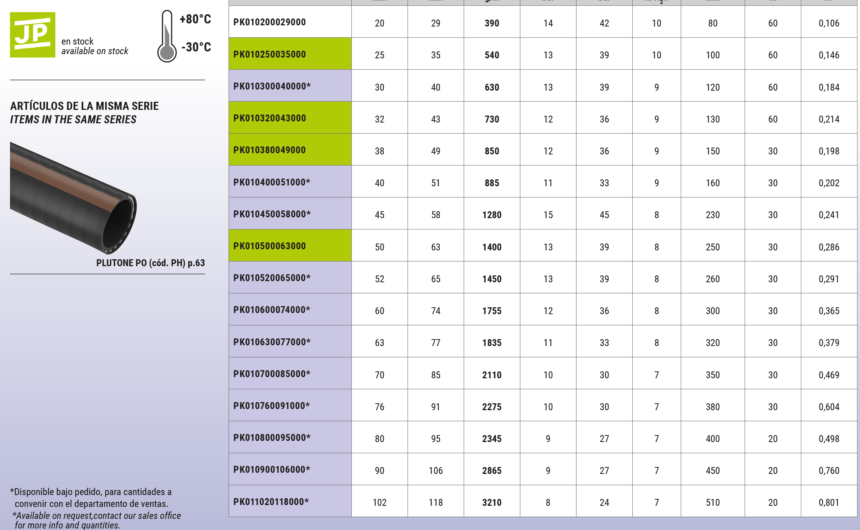The width and height of the screenshot is (860, 530).
Task: Choose in-stock article PK010380049000
Action: pos(269,150)
